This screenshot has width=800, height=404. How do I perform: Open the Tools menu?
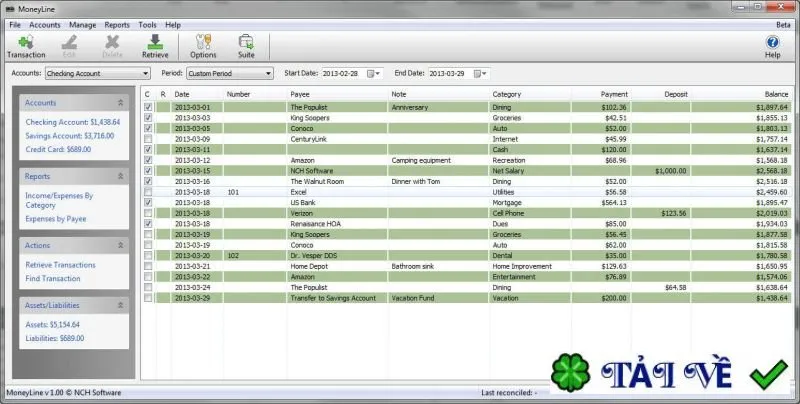147,25
